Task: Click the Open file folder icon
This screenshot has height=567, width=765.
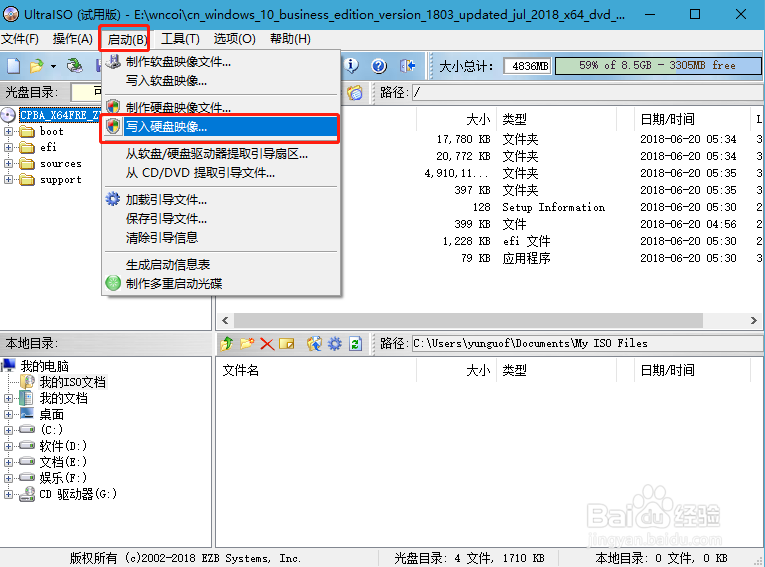Action: point(36,65)
